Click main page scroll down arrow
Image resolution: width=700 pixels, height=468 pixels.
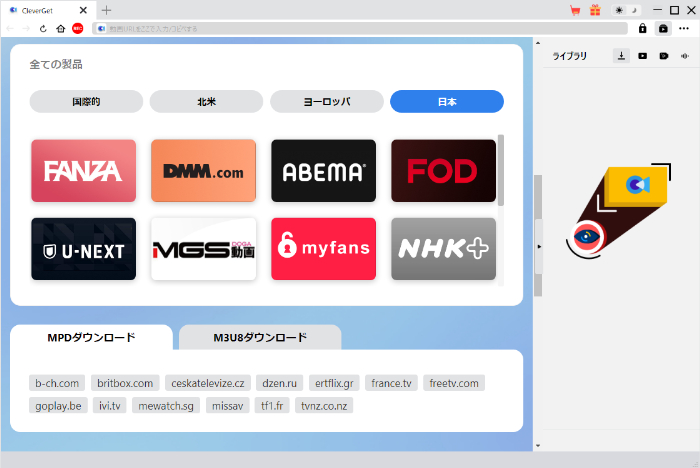click(538, 445)
